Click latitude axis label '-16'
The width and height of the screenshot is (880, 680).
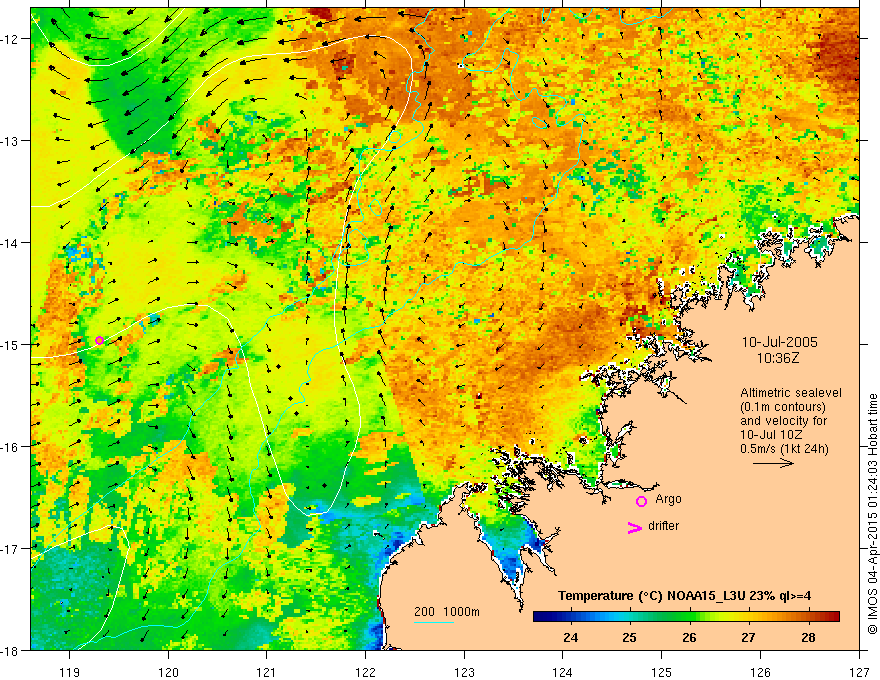(x=11, y=447)
